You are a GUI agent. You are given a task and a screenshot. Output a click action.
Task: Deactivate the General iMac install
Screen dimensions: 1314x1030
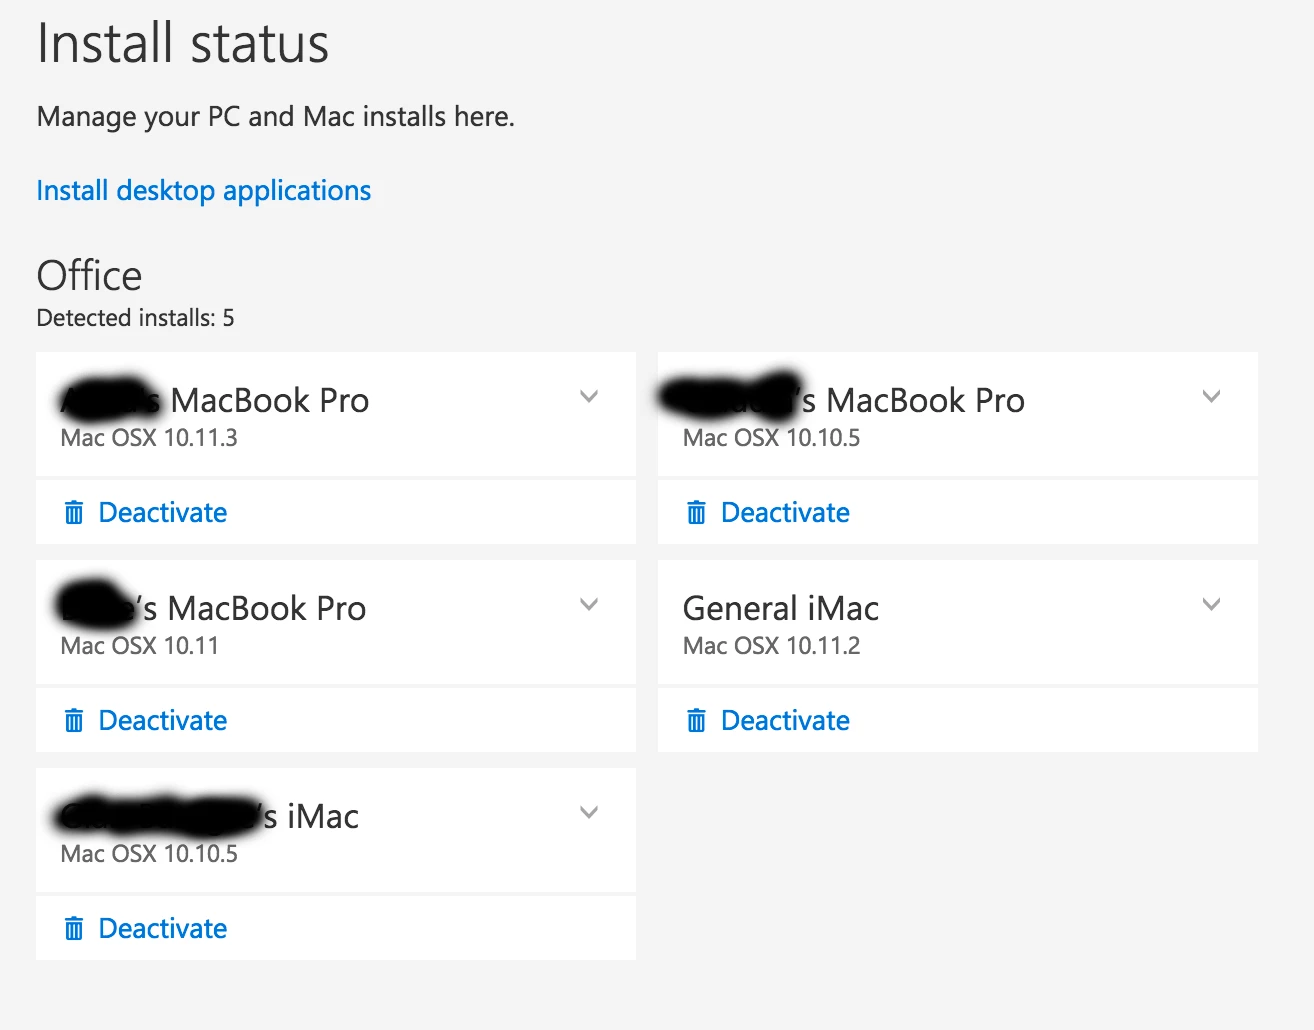[x=785, y=720]
